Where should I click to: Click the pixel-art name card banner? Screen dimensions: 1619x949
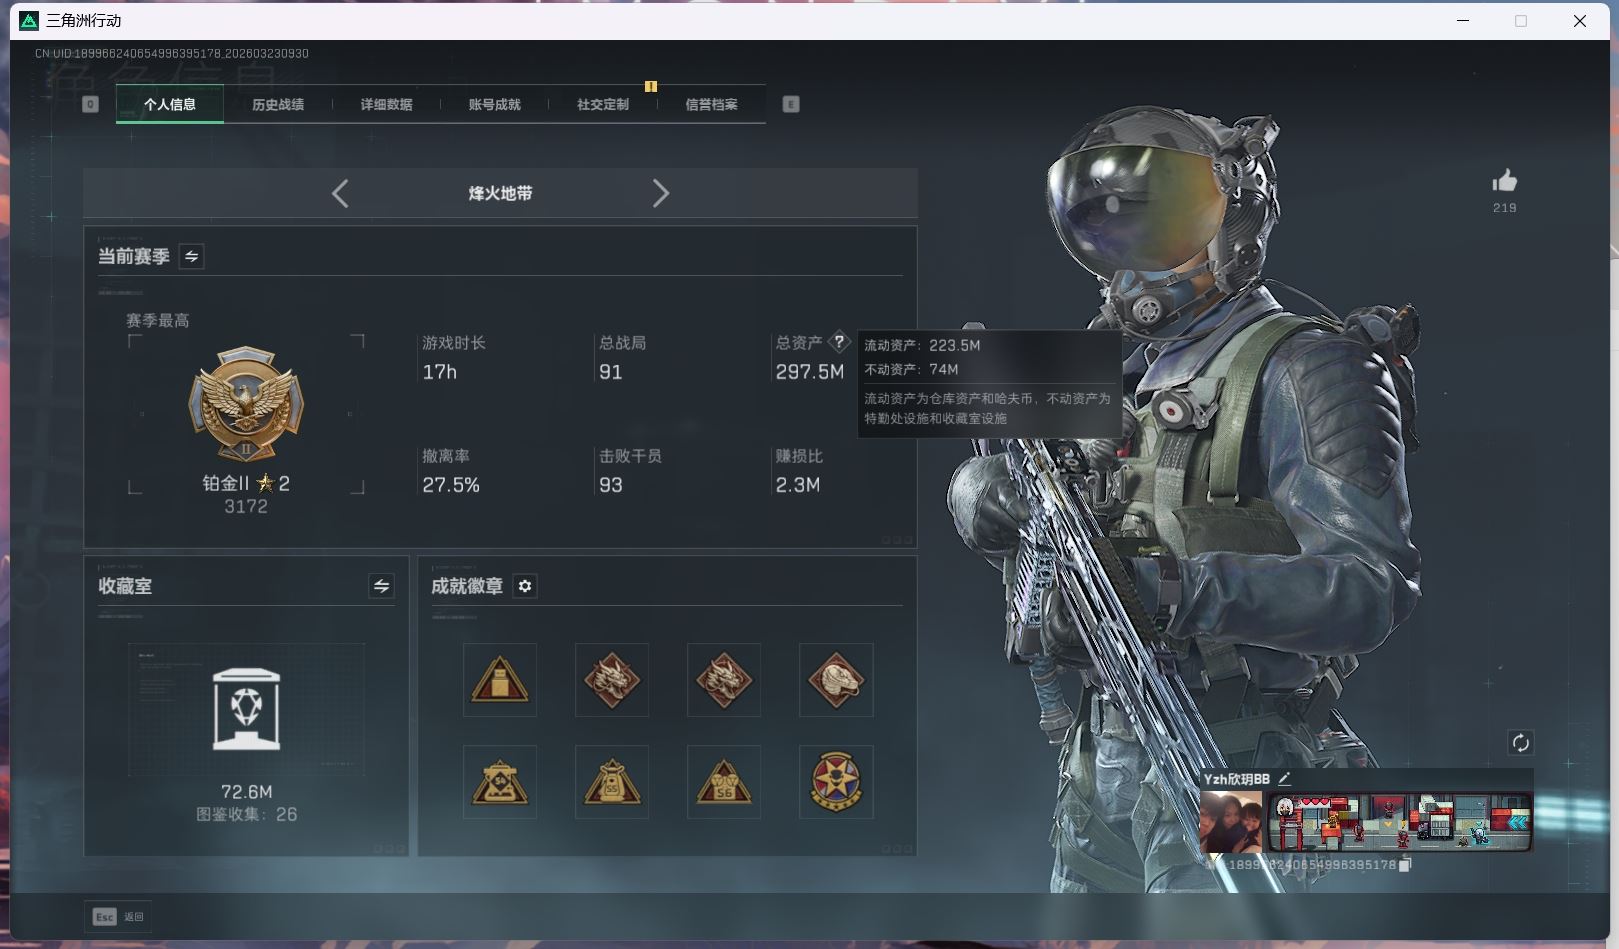point(1399,822)
